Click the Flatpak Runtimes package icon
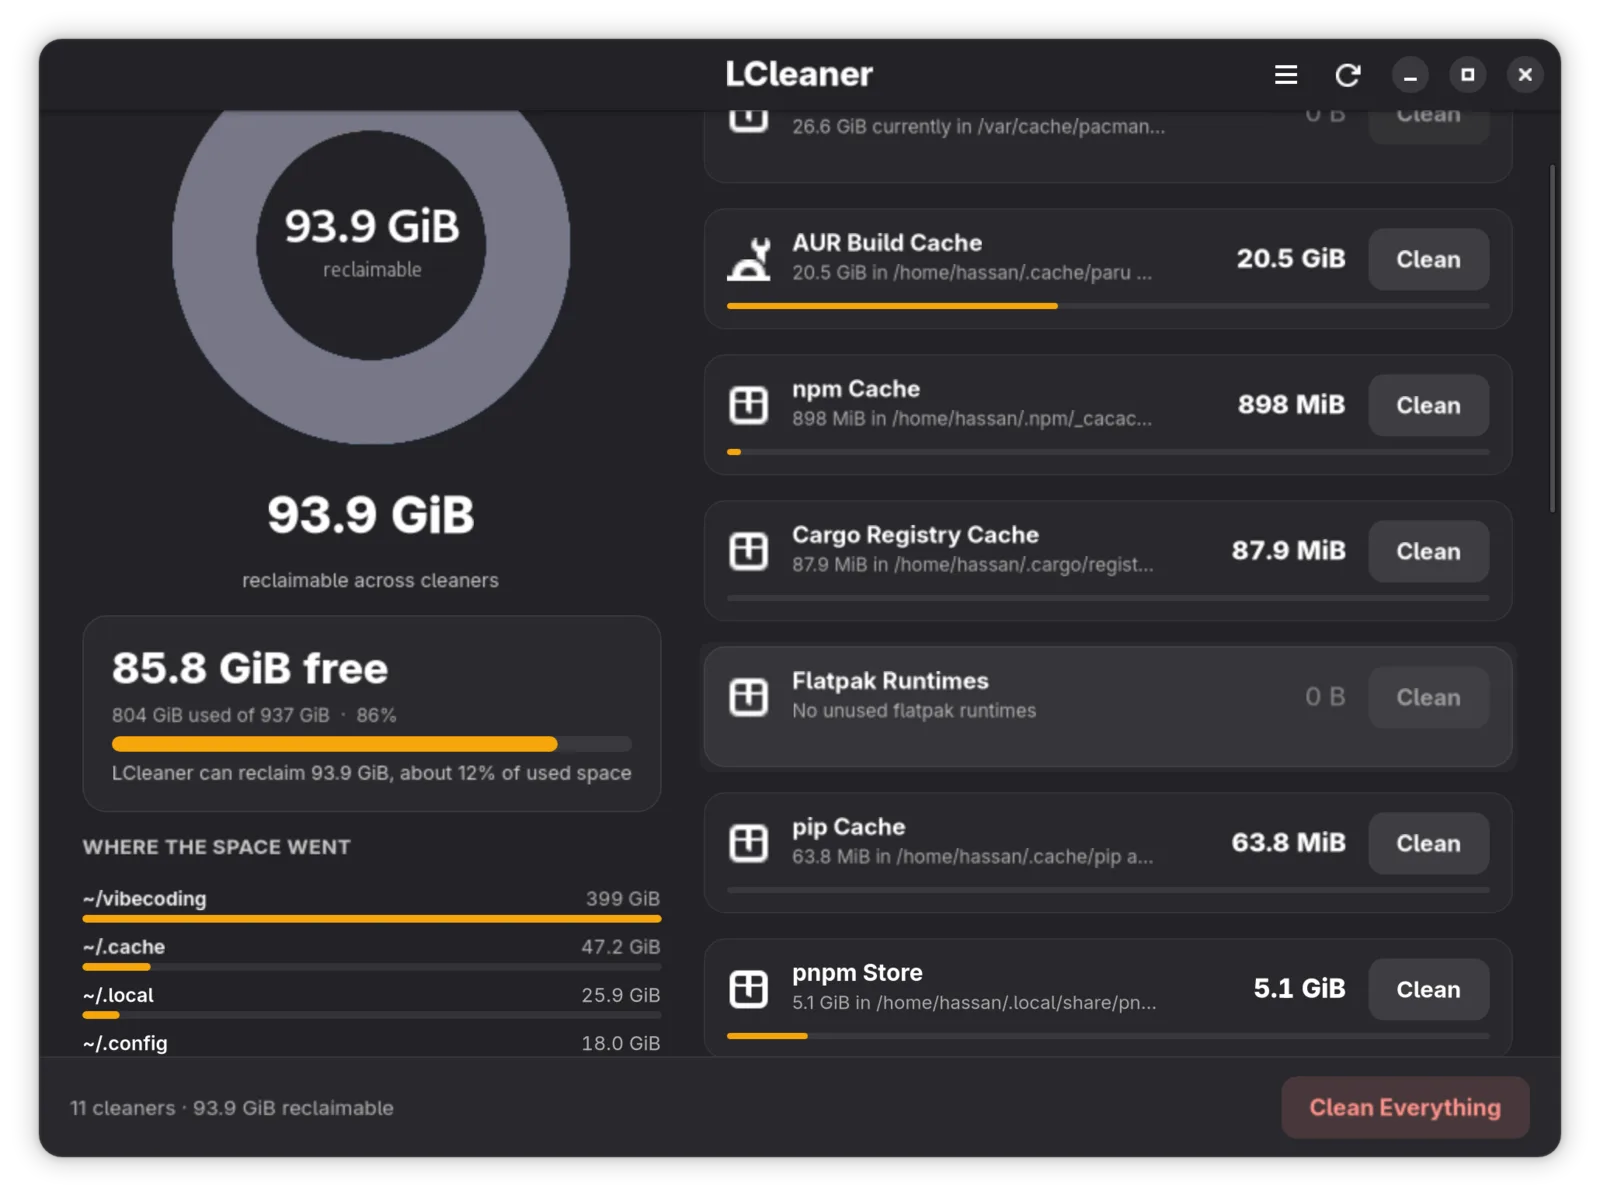Image resolution: width=1600 pixels, height=1196 pixels. (x=749, y=697)
